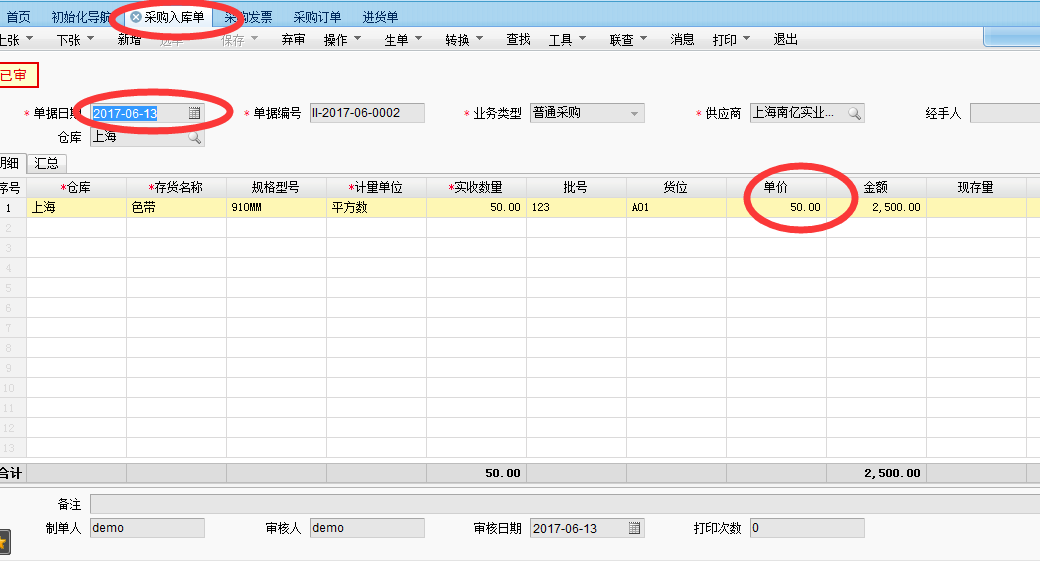Viewport: 1040px width, 561px height.
Task: Click the 仓库 lookup magnifier icon
Action: click(x=194, y=137)
